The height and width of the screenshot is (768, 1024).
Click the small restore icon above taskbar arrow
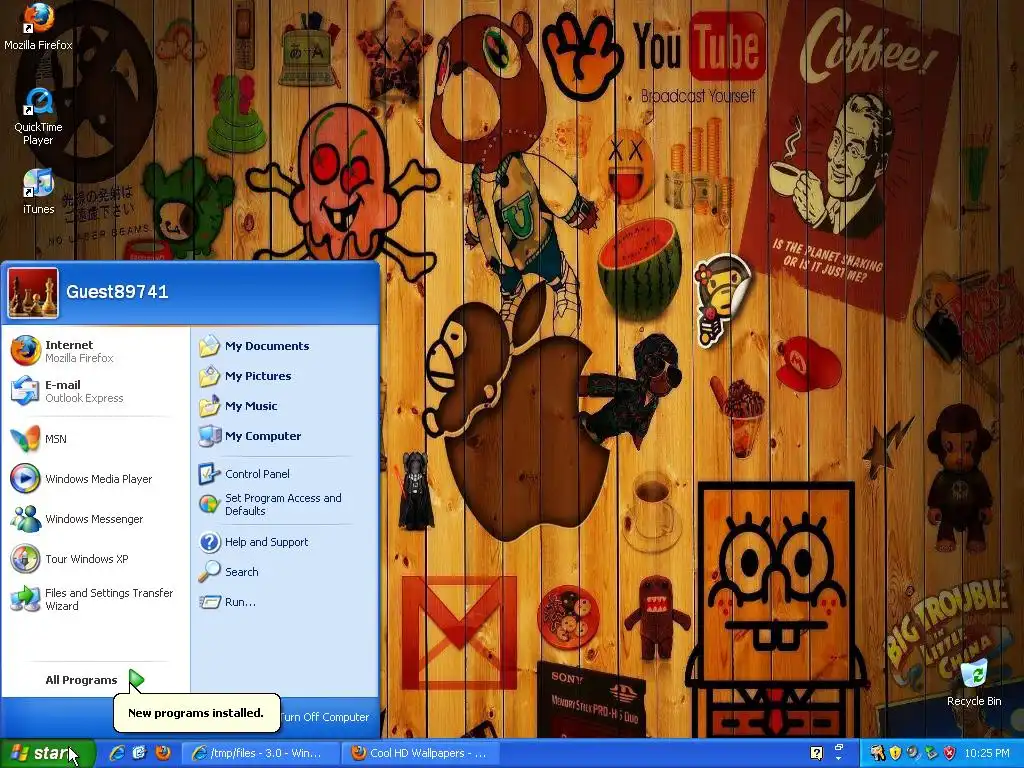pos(839,747)
